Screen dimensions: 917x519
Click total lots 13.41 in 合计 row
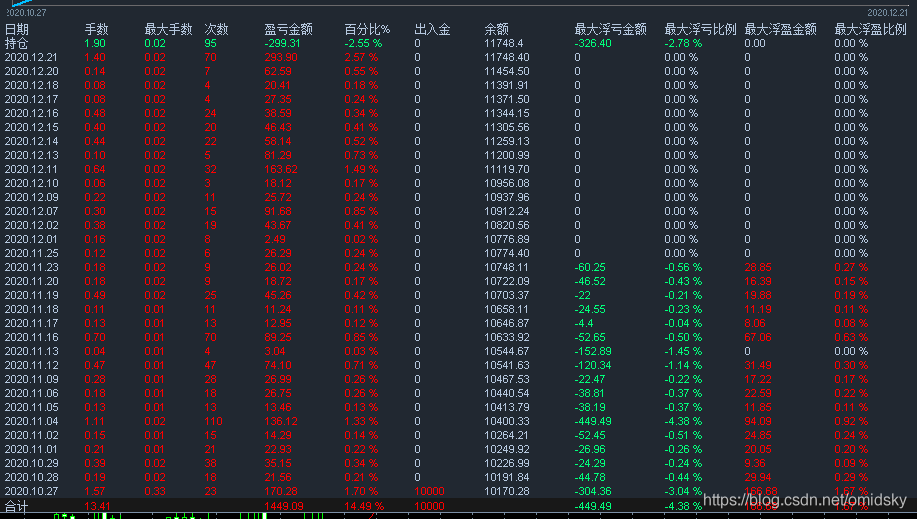coord(96,506)
